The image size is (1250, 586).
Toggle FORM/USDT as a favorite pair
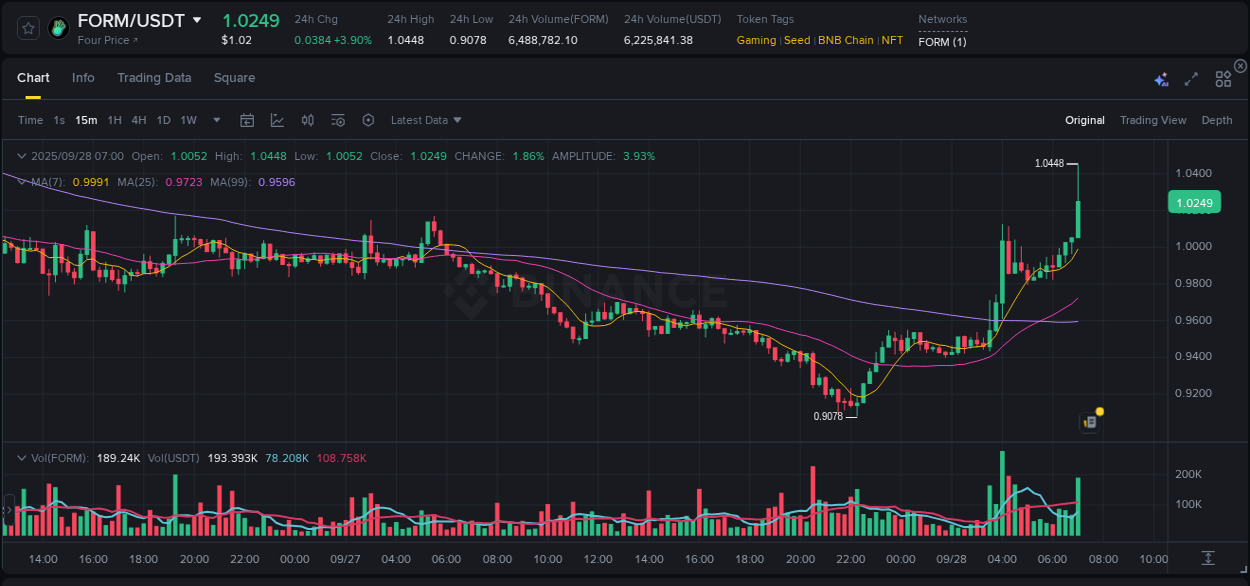[27, 27]
